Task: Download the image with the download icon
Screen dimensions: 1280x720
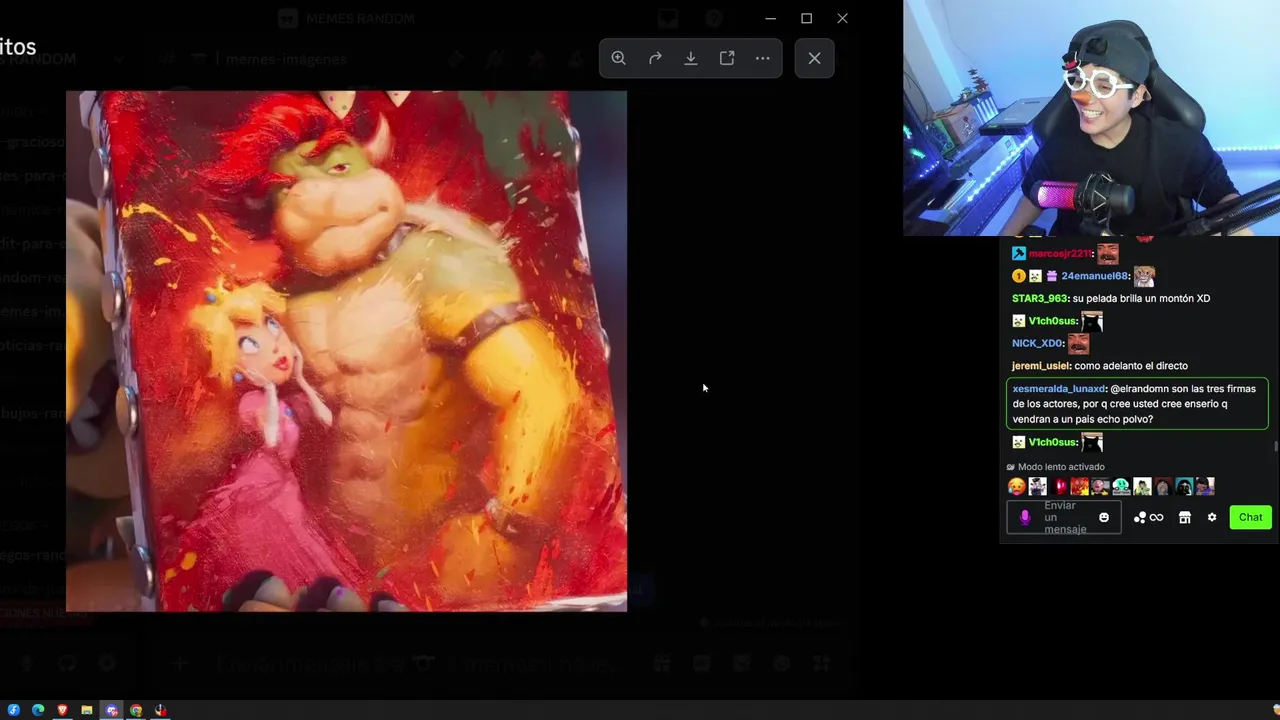Action: [691, 59]
